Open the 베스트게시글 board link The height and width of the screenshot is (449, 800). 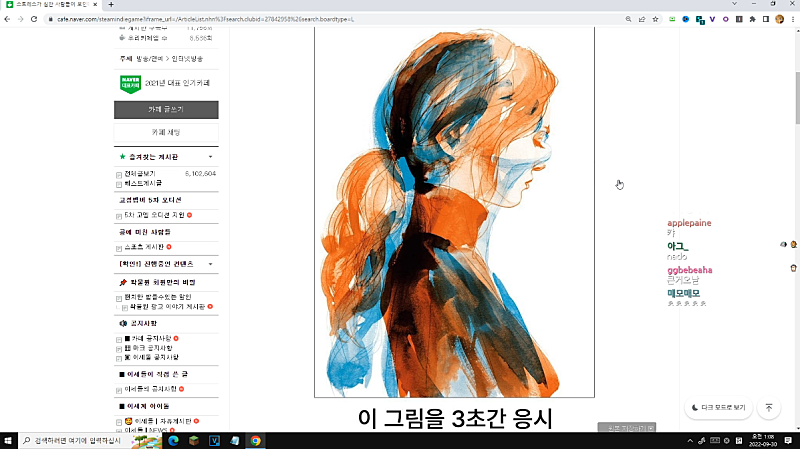141,184
